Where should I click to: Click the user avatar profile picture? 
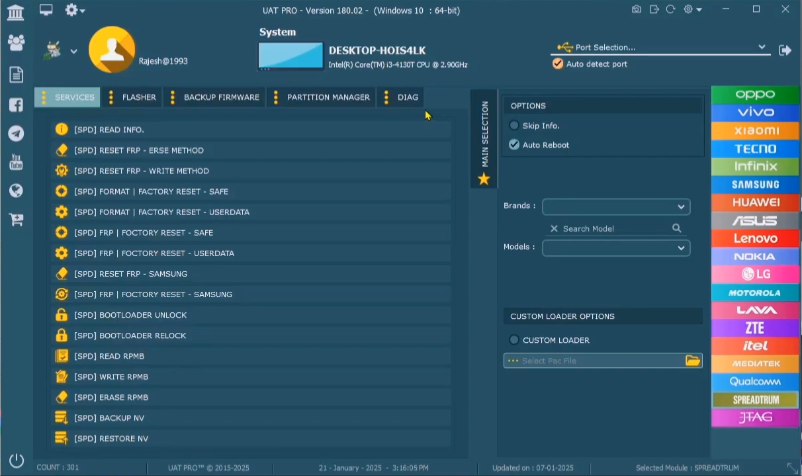[112, 50]
